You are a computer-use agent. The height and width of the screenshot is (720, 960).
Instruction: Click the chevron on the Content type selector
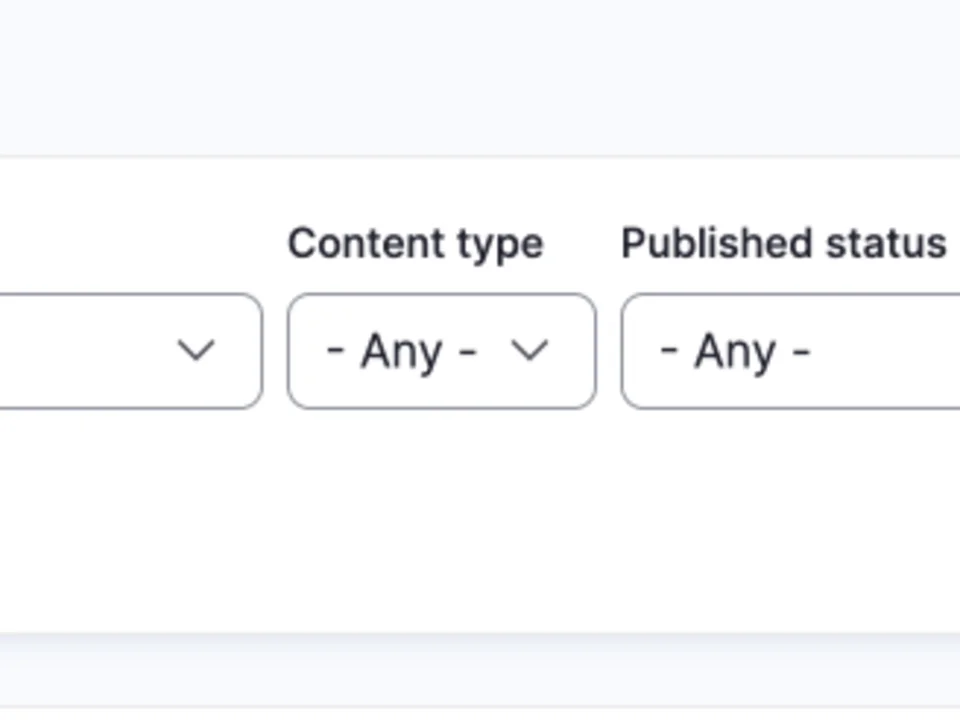tap(530, 350)
